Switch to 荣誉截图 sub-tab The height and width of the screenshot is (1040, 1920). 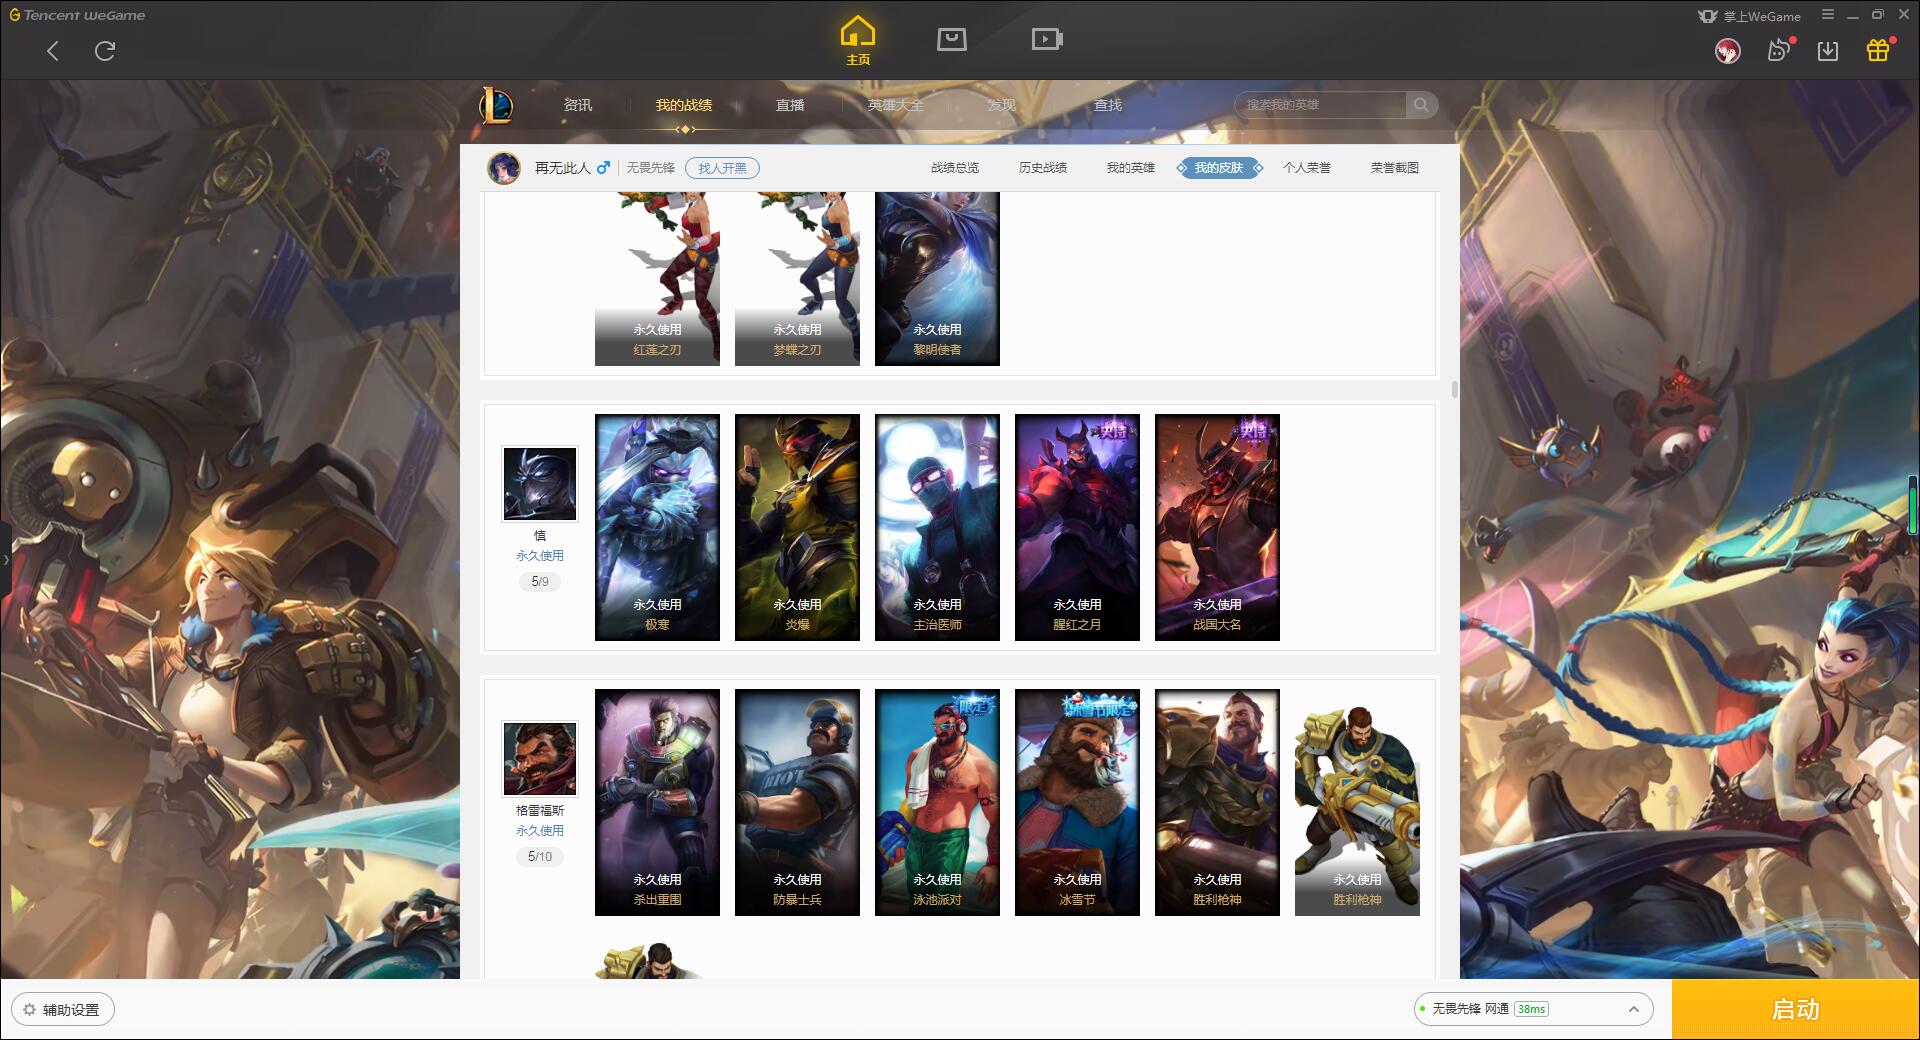pos(1395,168)
